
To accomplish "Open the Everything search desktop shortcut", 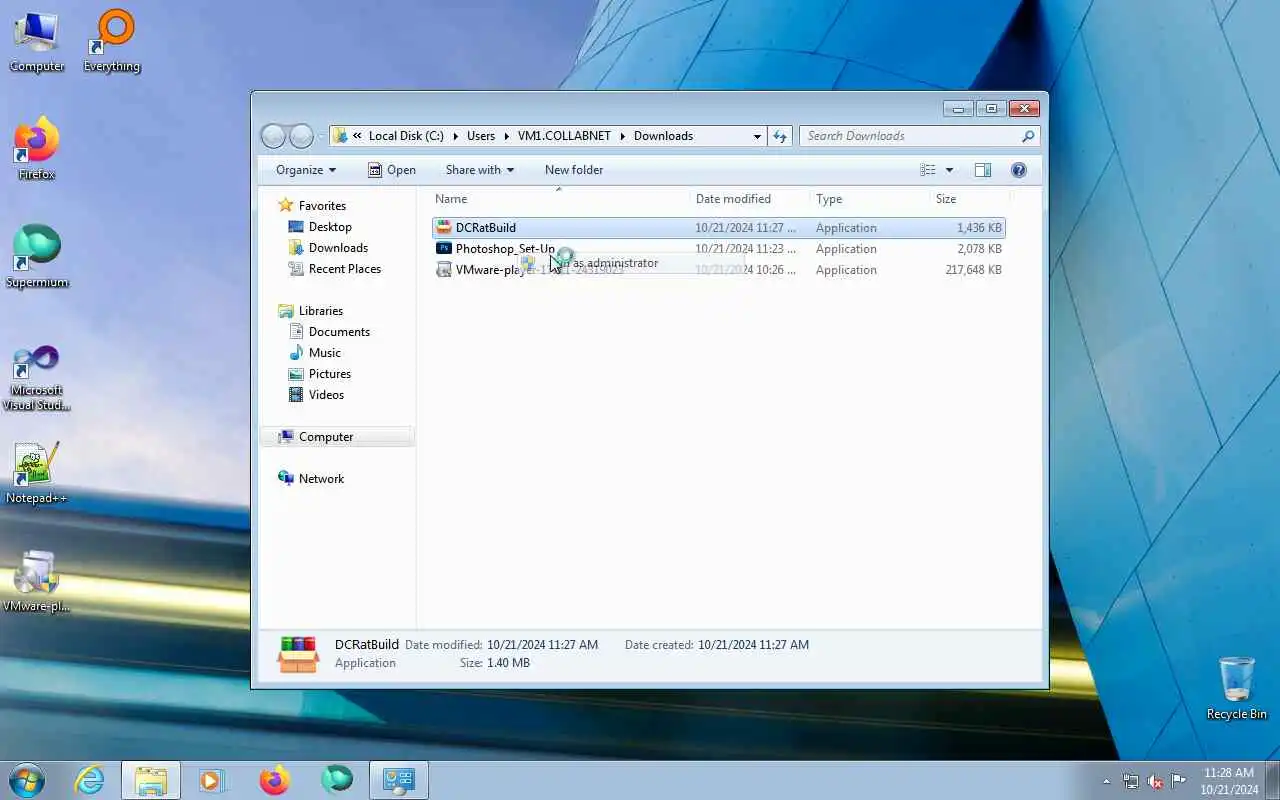I will click(x=112, y=43).
